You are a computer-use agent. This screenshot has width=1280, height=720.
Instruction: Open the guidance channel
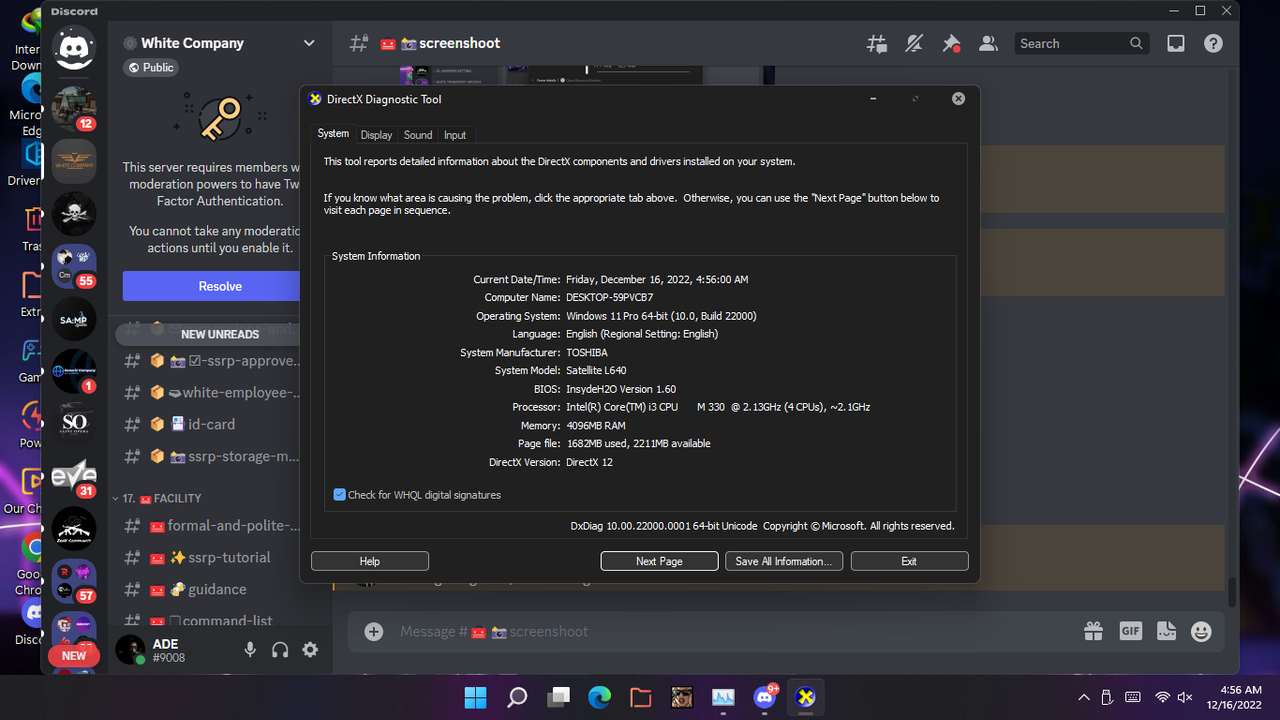pos(211,589)
